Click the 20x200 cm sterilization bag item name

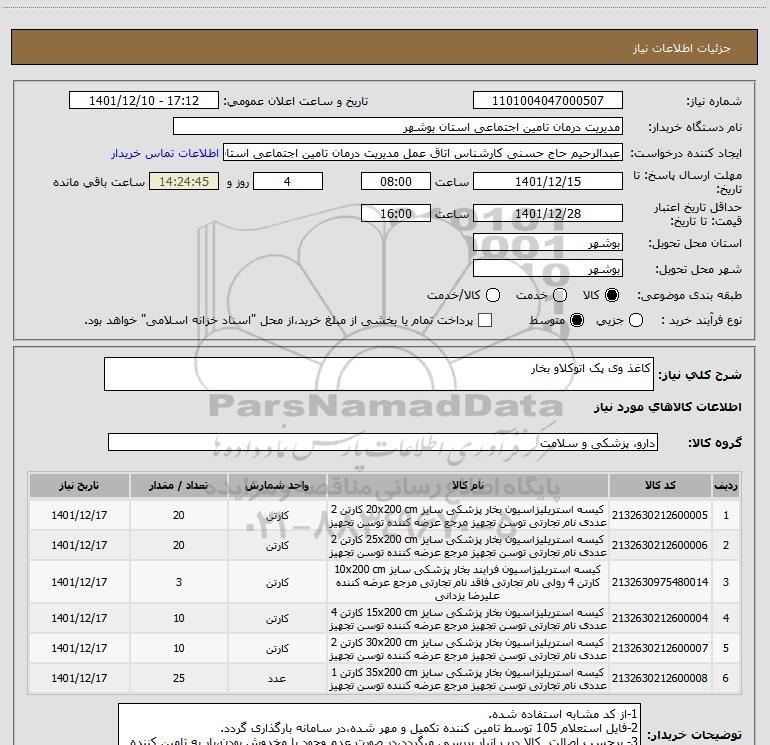click(468, 516)
